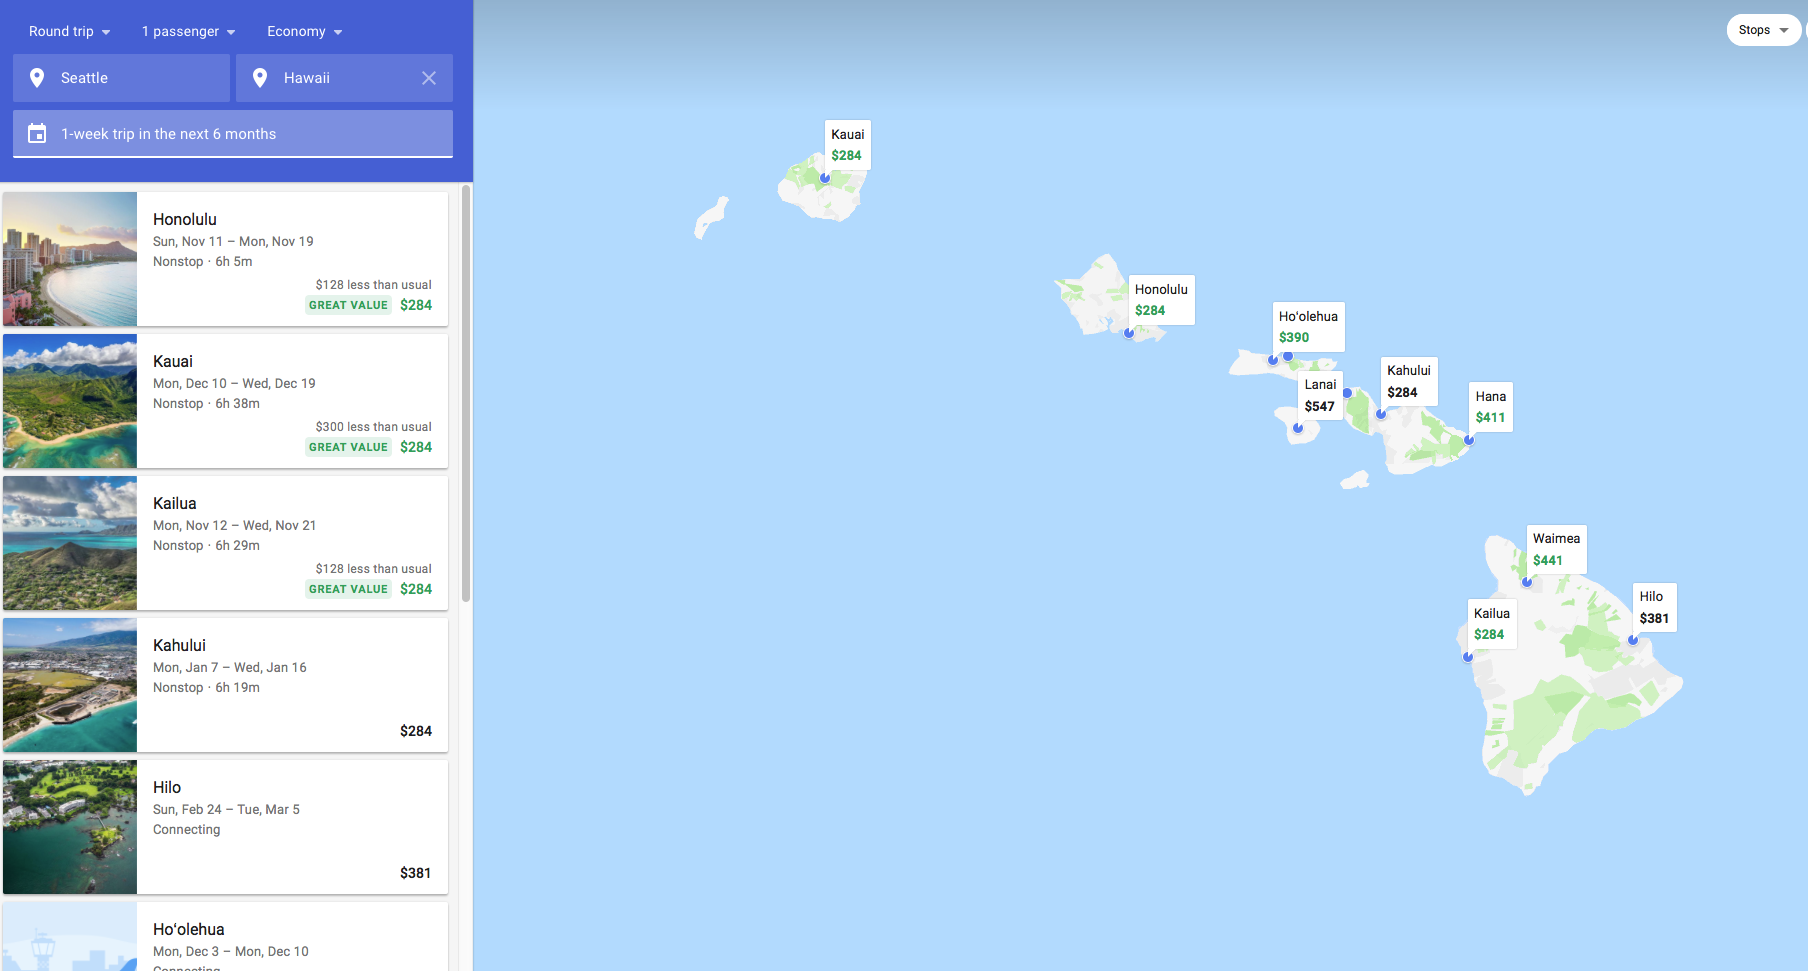This screenshot has width=1808, height=971.
Task: Open the Ho'olehua flight card
Action: pos(225,936)
